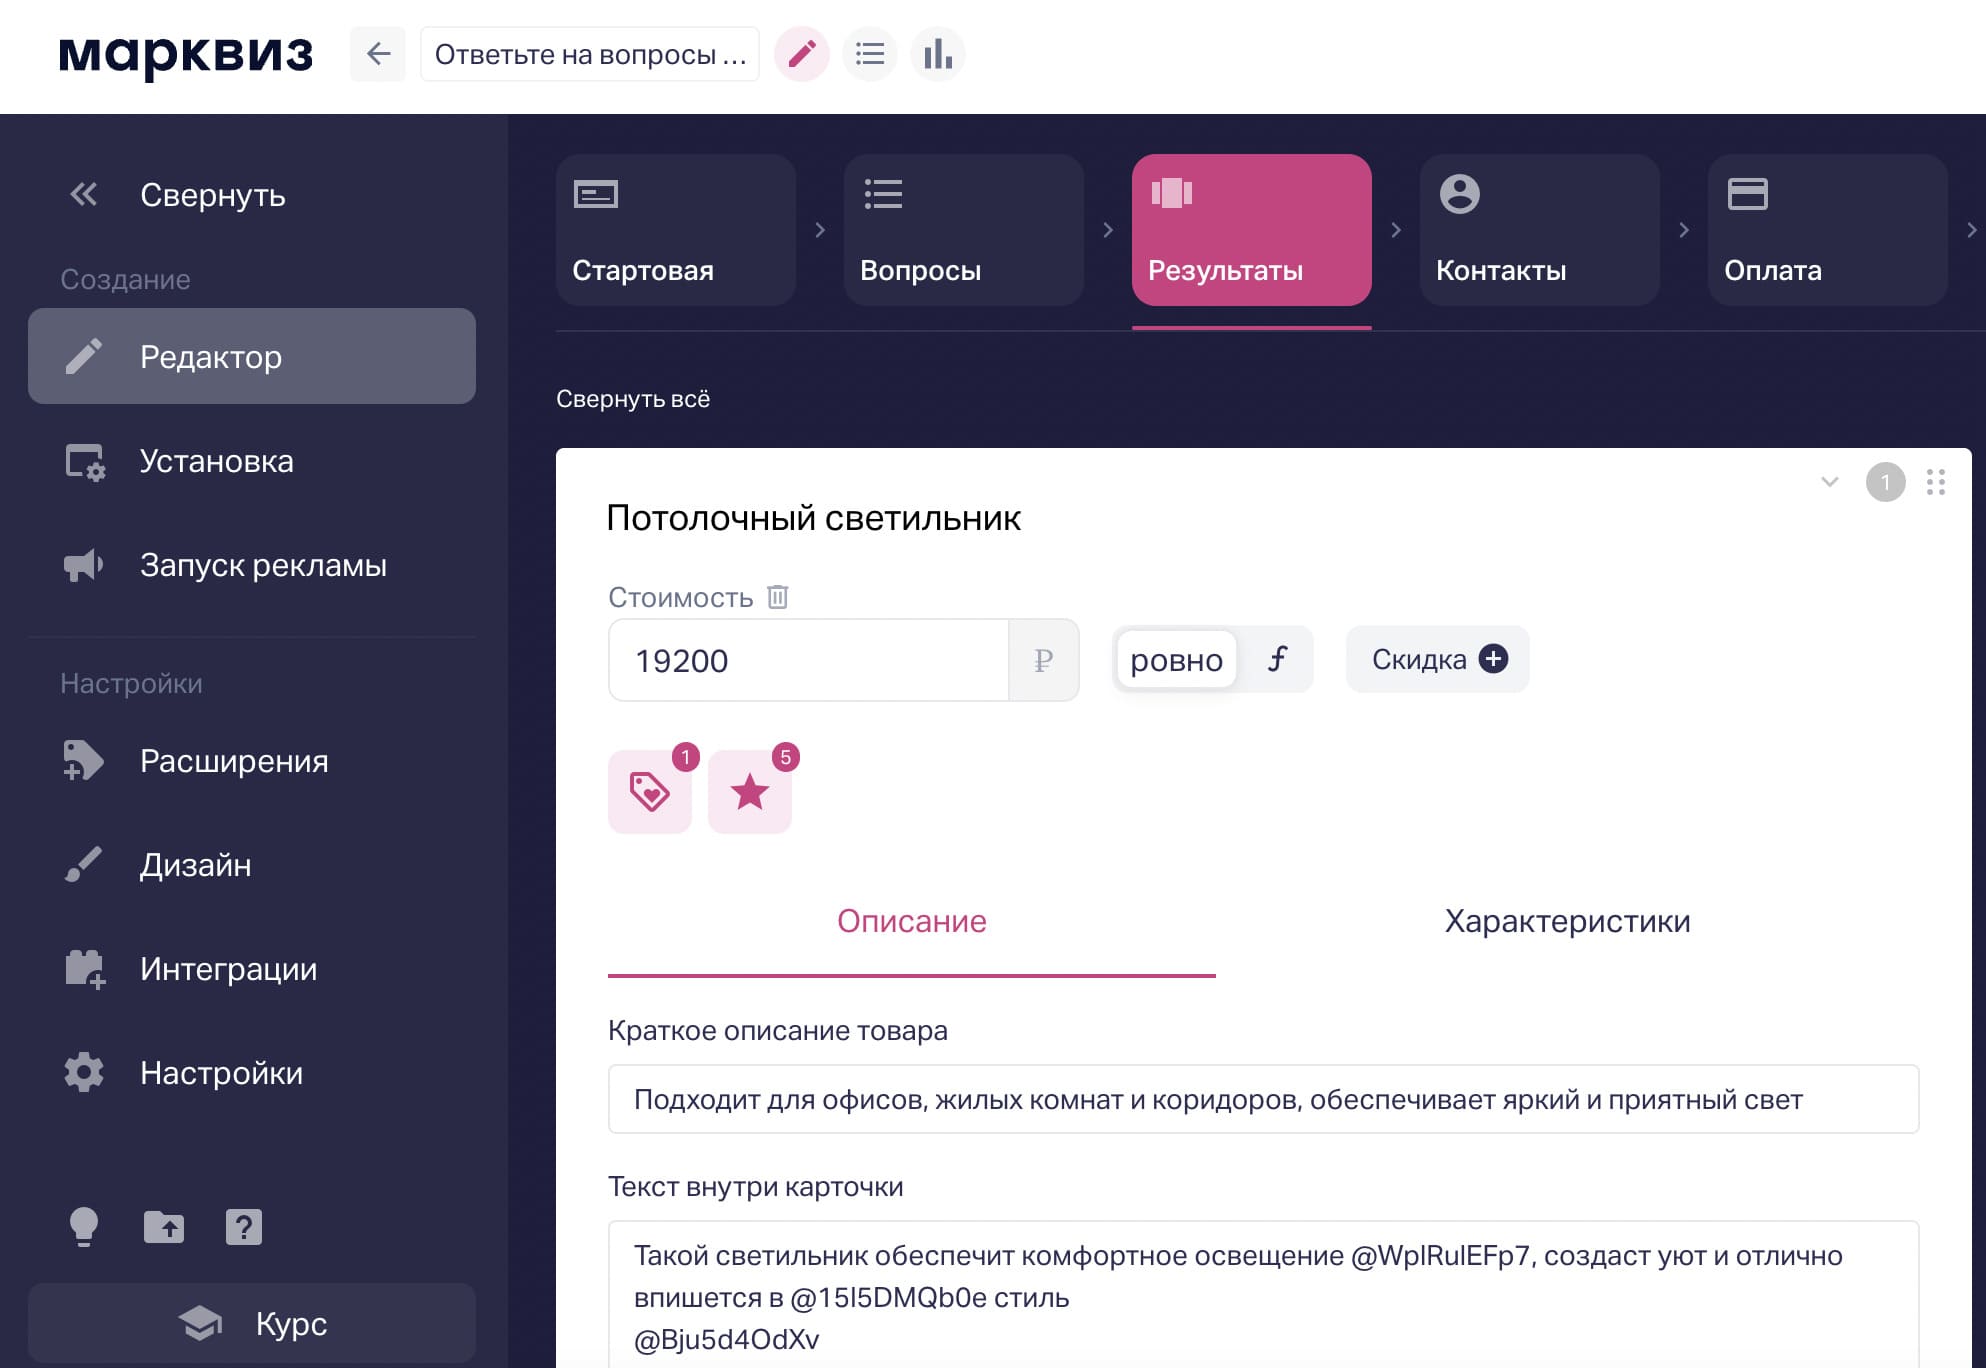Open quiz statistics via the bar chart icon
This screenshot has width=1986, height=1368.
[x=937, y=54]
